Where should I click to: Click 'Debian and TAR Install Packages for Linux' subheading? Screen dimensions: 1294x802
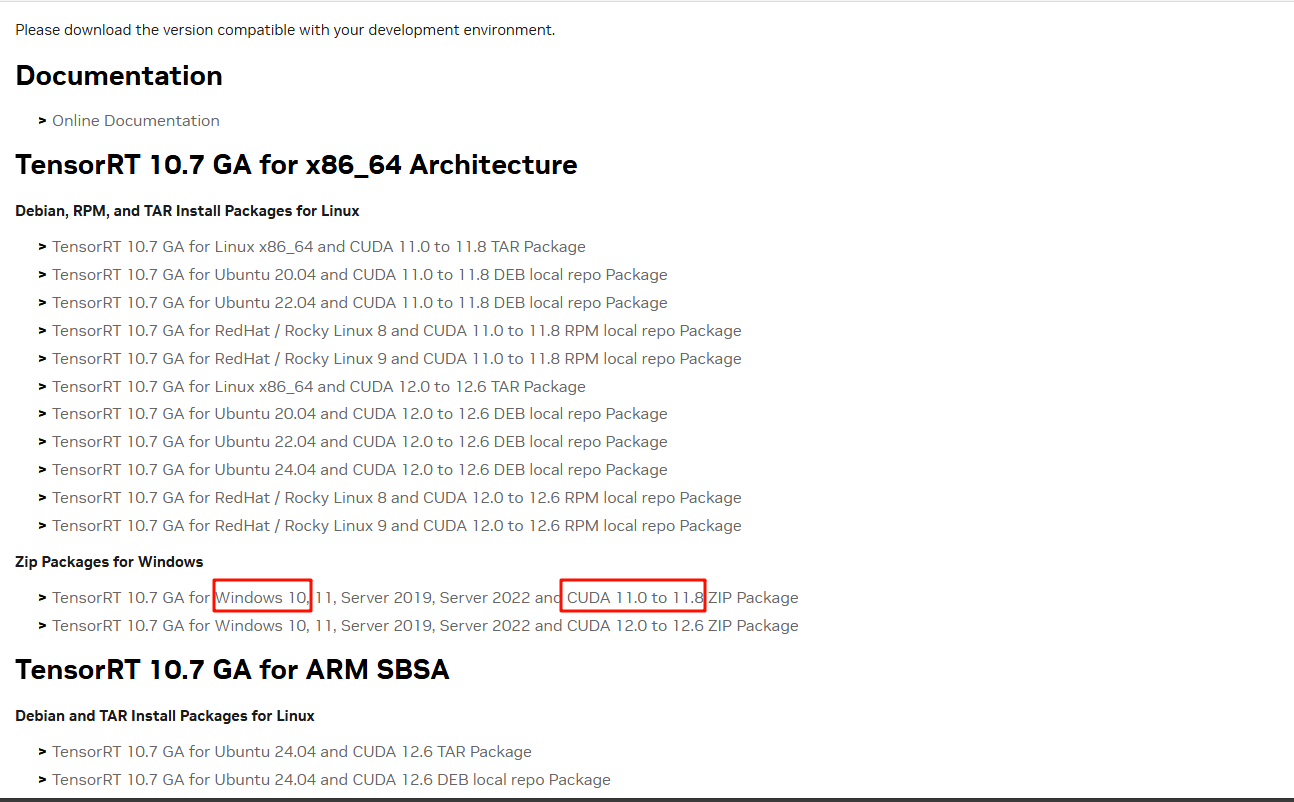tap(165, 716)
